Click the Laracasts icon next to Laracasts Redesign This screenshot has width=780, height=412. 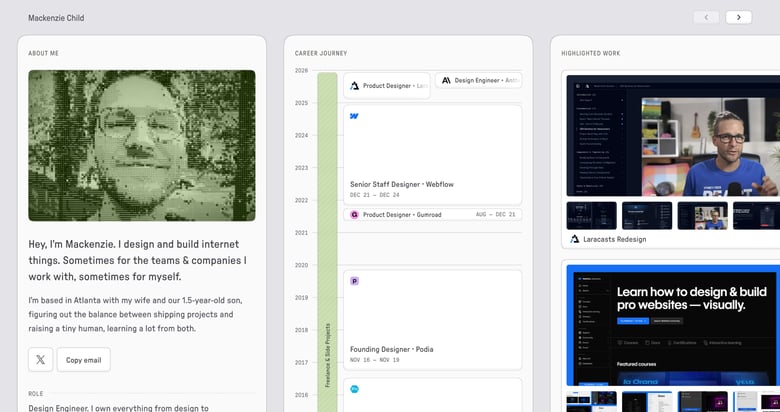575,239
